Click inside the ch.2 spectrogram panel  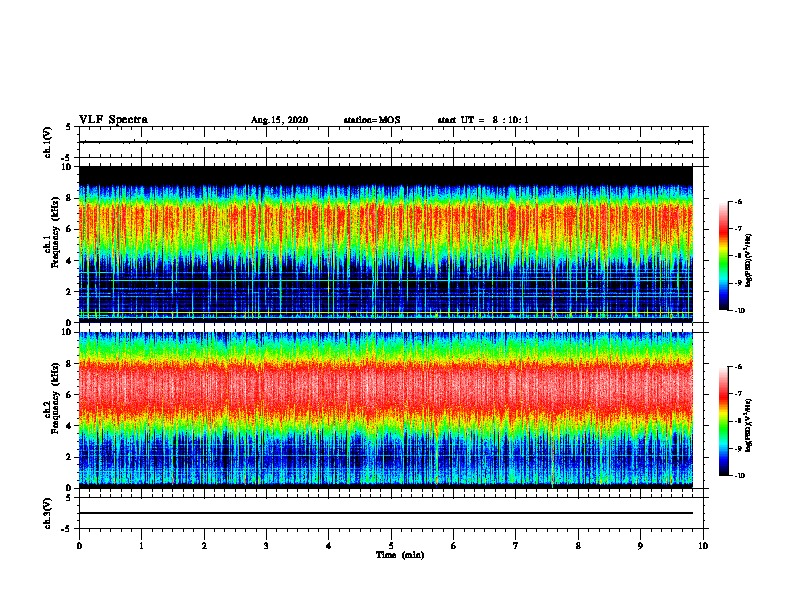tap(386, 410)
